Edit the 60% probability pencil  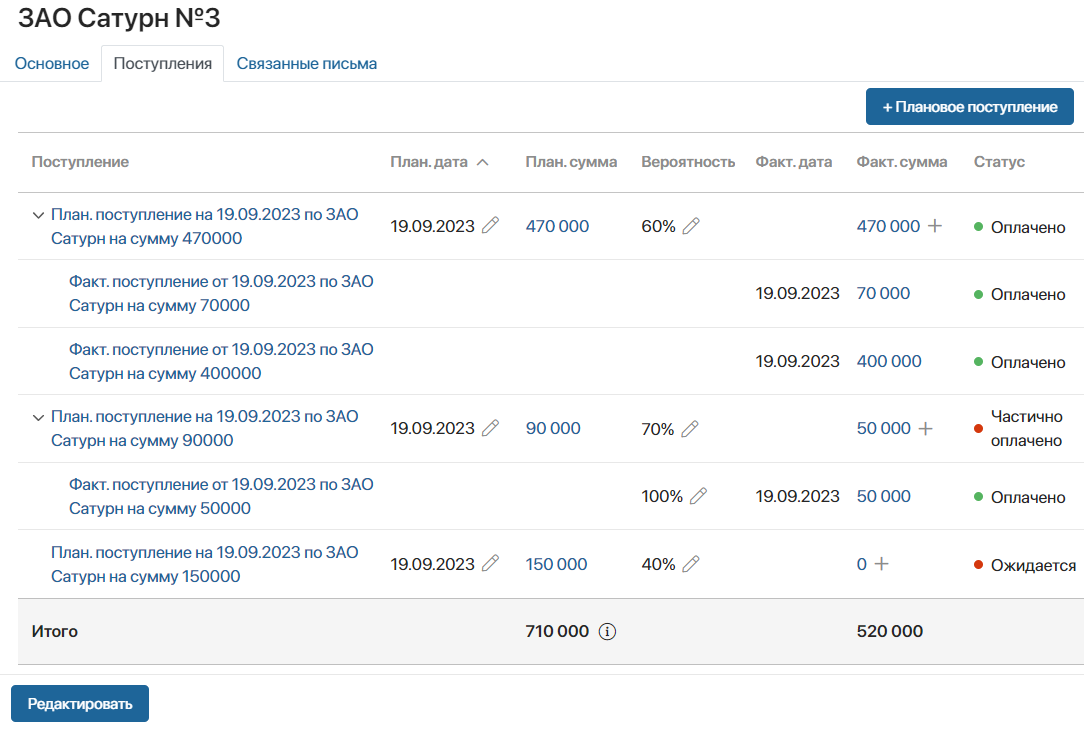point(691,225)
